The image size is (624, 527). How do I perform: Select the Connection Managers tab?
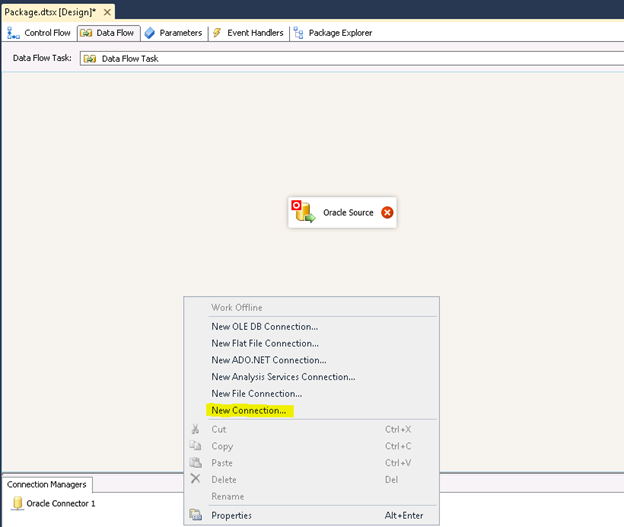pos(47,484)
